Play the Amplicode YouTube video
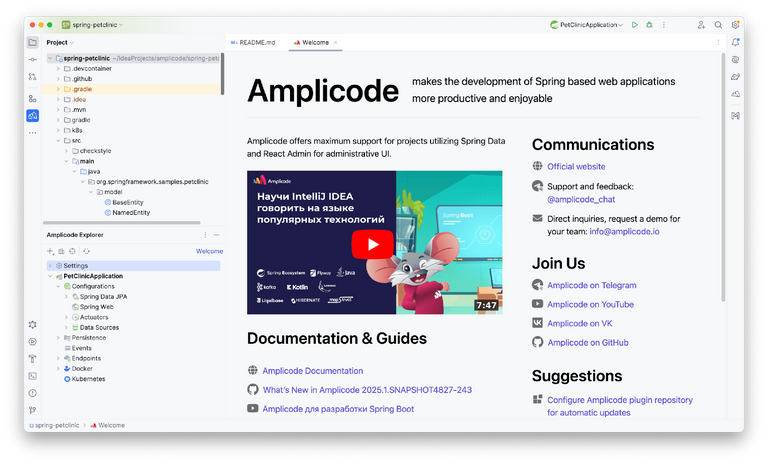The width and height of the screenshot is (768, 464). tap(374, 242)
